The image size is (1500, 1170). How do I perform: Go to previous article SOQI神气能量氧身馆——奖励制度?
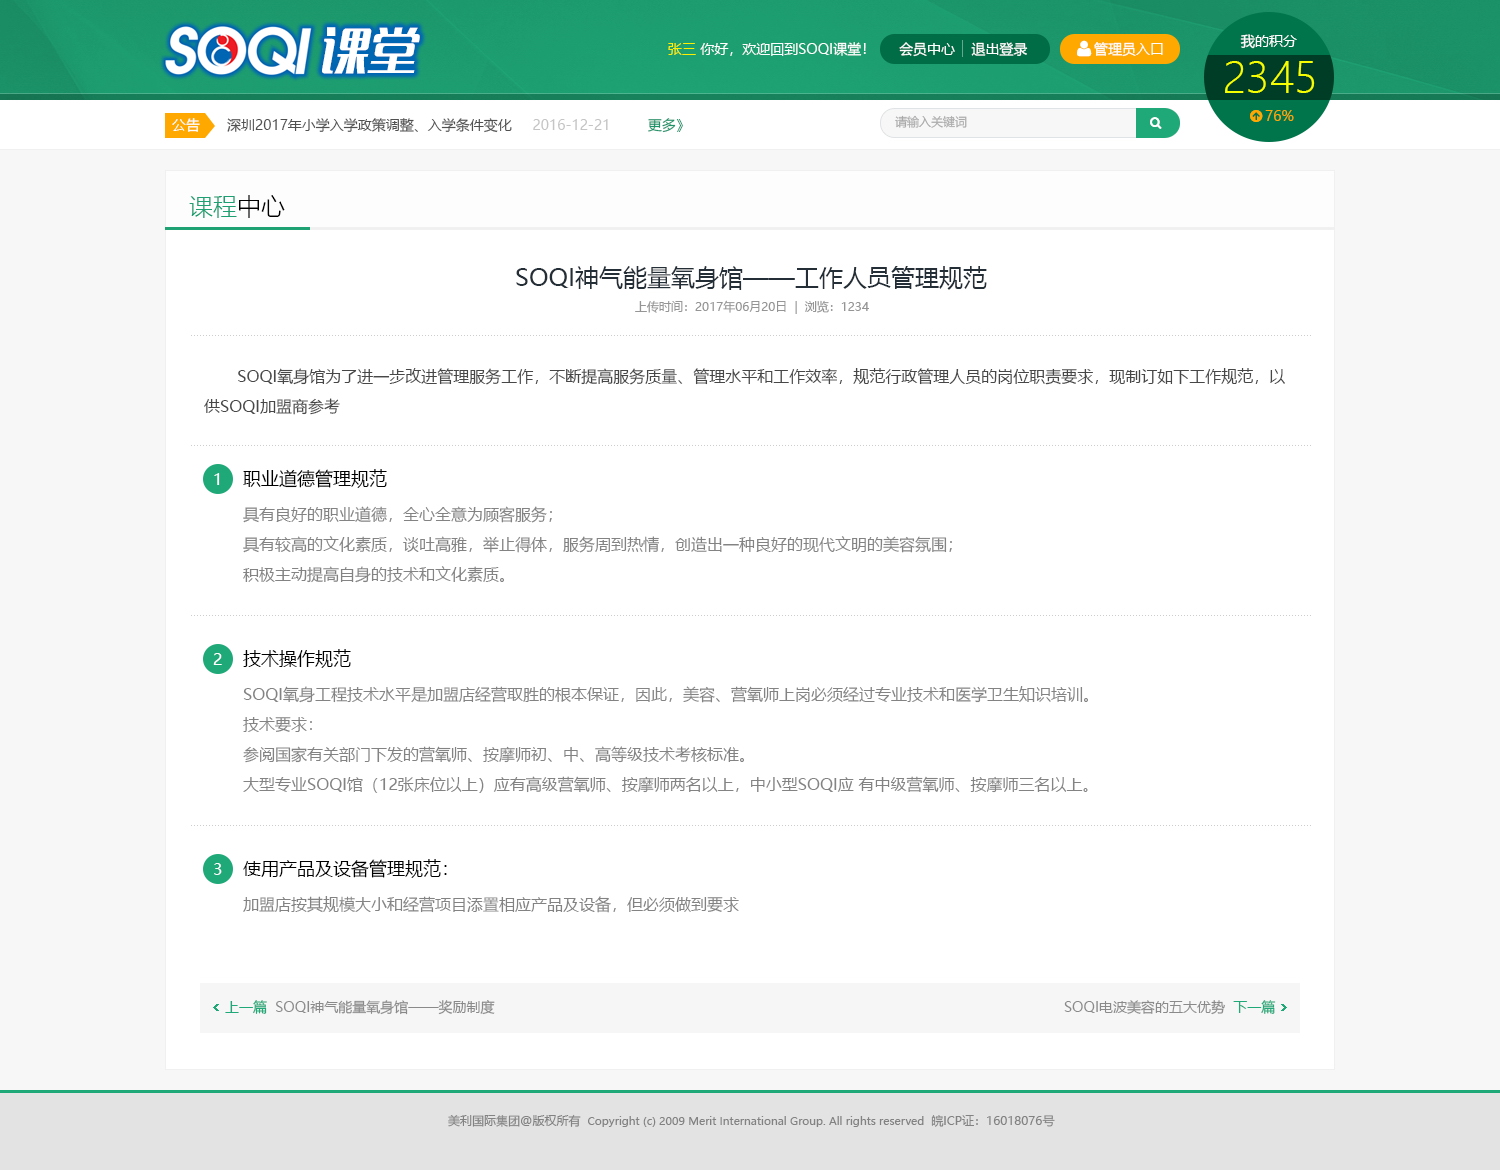pos(385,1007)
